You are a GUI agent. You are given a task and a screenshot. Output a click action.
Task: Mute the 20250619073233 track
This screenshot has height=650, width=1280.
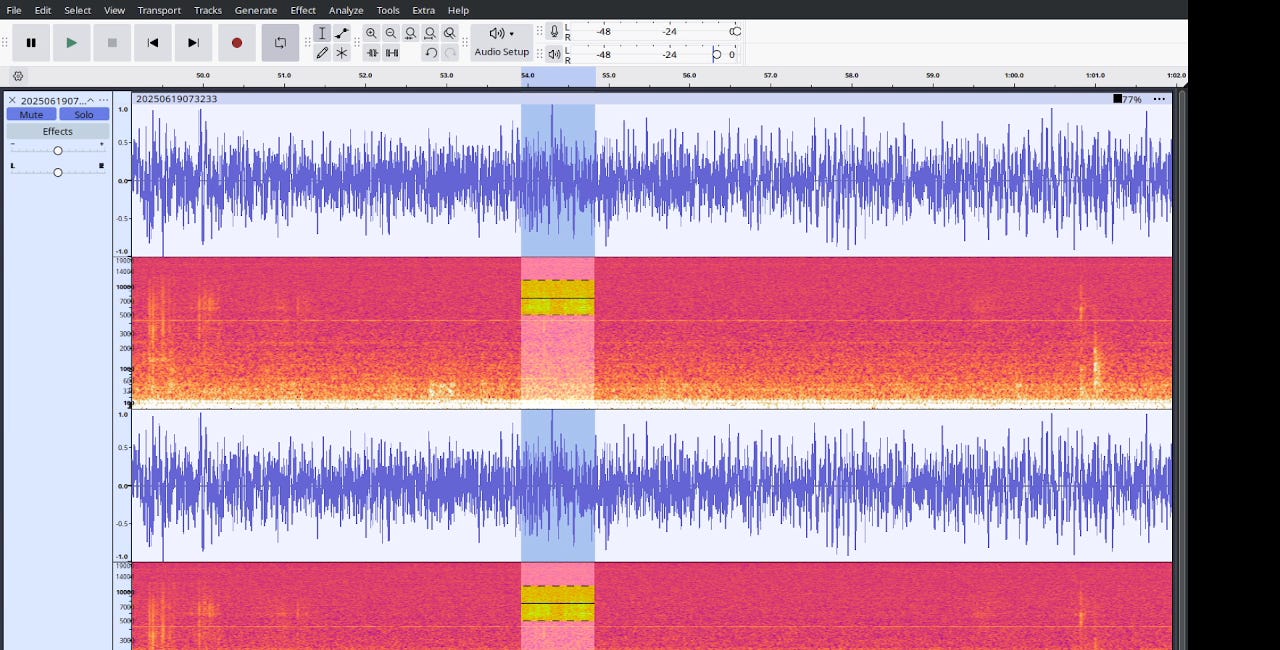tap(31, 114)
